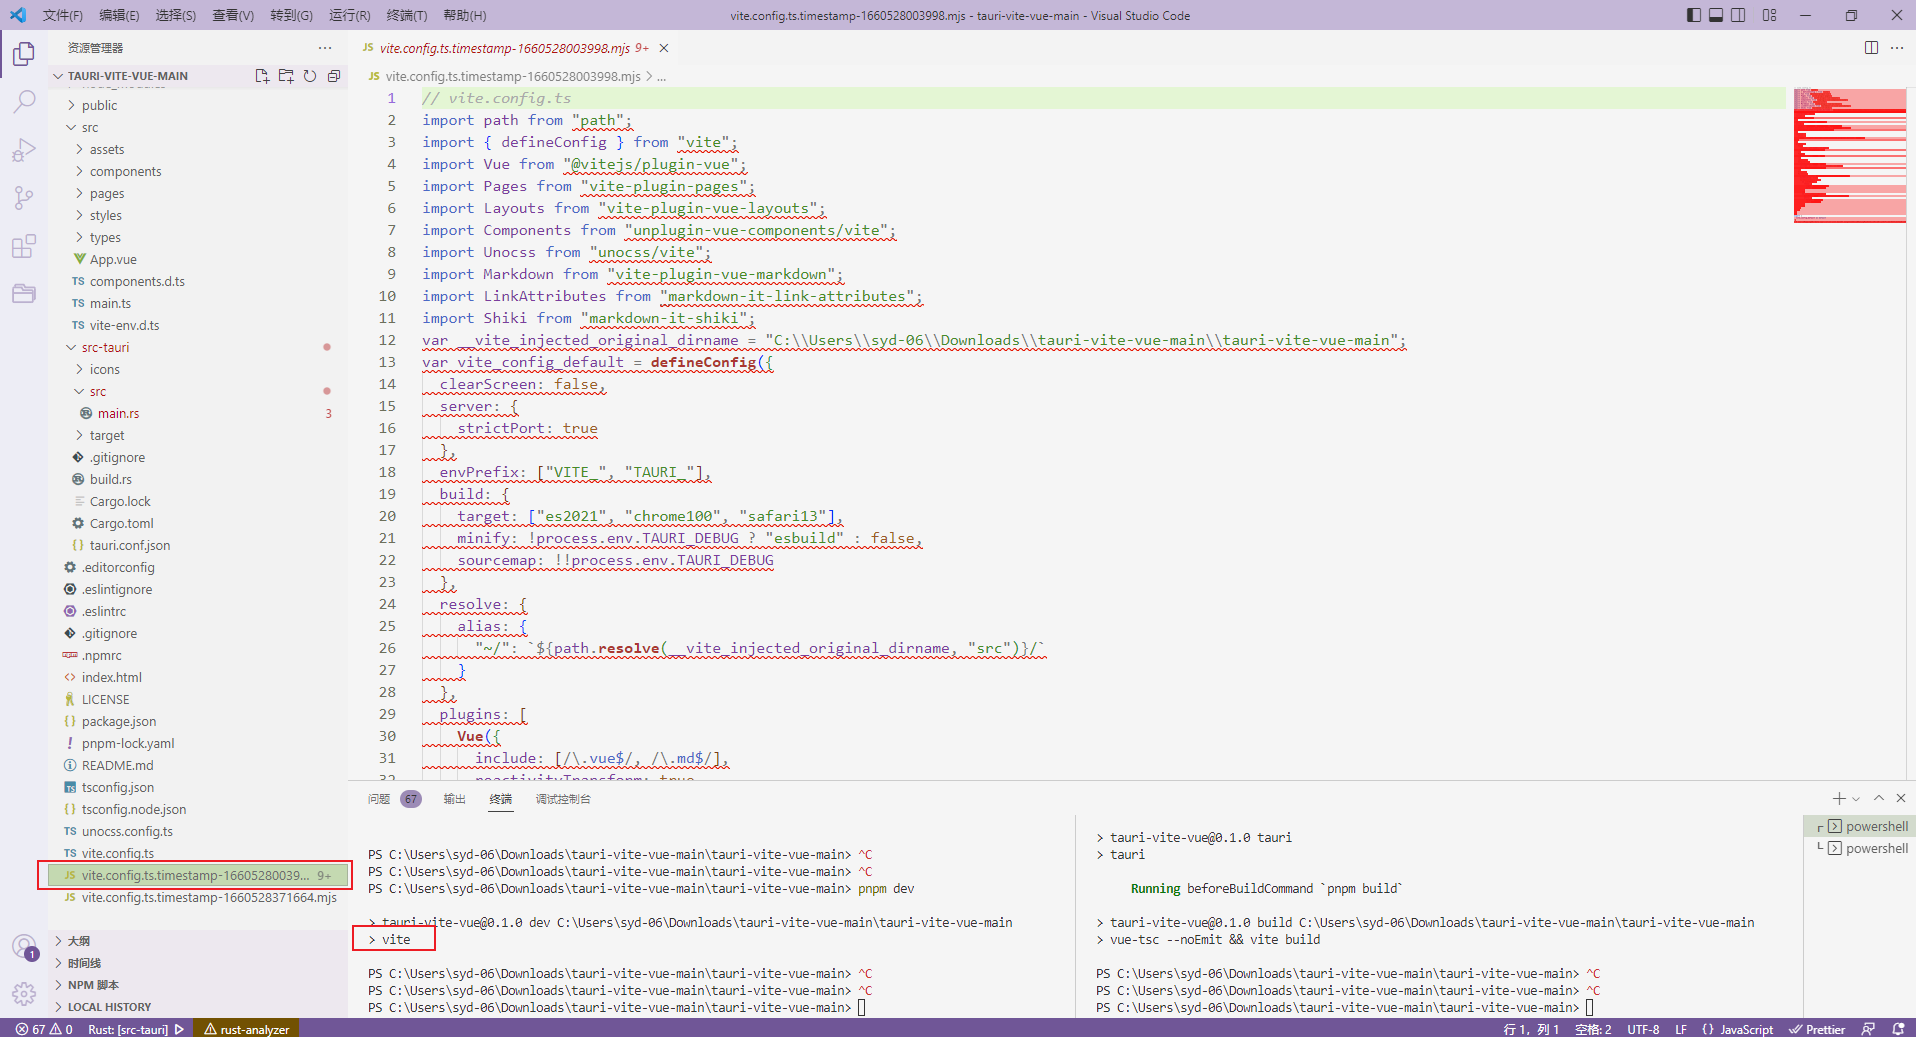Image resolution: width=1916 pixels, height=1037 pixels.
Task: Add a new terminal with plus icon
Action: [x=1838, y=798]
